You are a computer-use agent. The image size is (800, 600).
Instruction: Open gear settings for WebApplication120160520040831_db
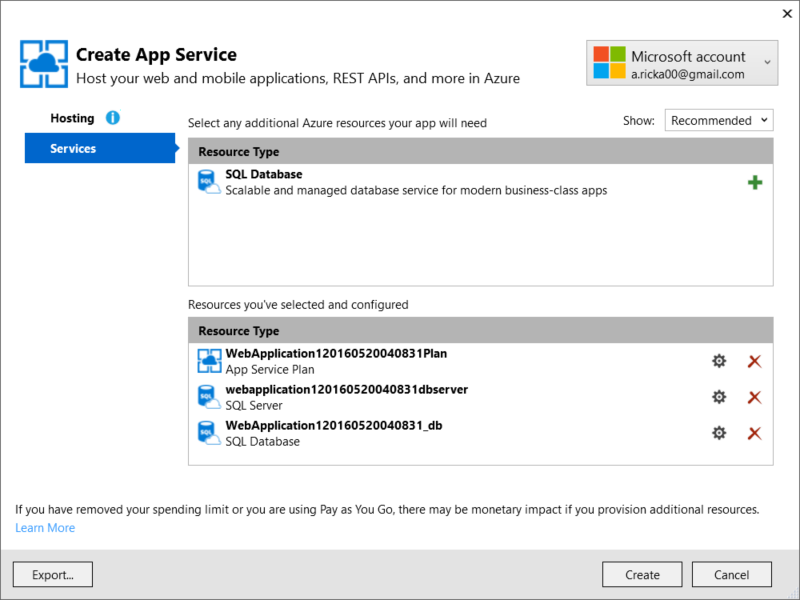click(719, 433)
